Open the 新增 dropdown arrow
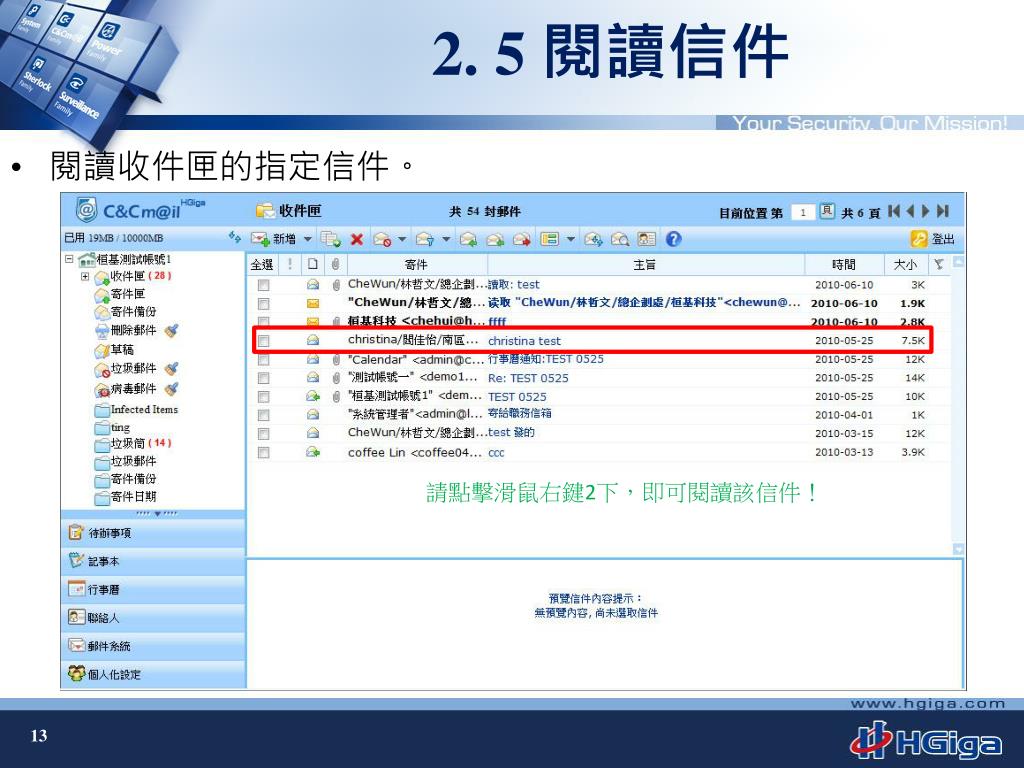The image size is (1024, 768). point(308,239)
